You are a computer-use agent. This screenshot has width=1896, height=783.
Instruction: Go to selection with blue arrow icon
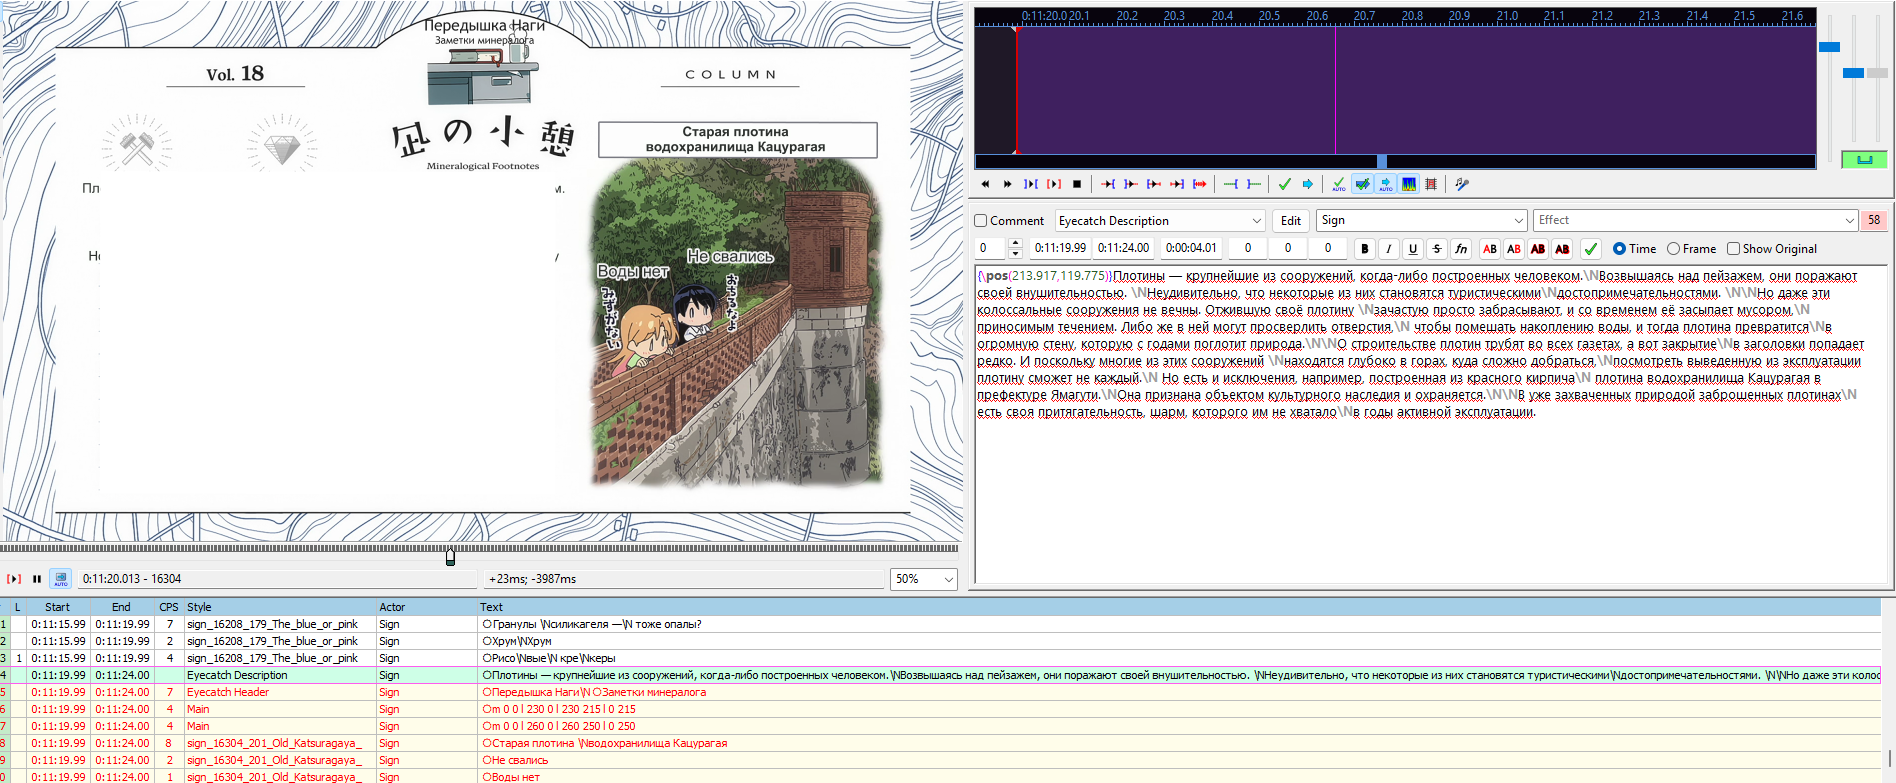pos(1308,184)
